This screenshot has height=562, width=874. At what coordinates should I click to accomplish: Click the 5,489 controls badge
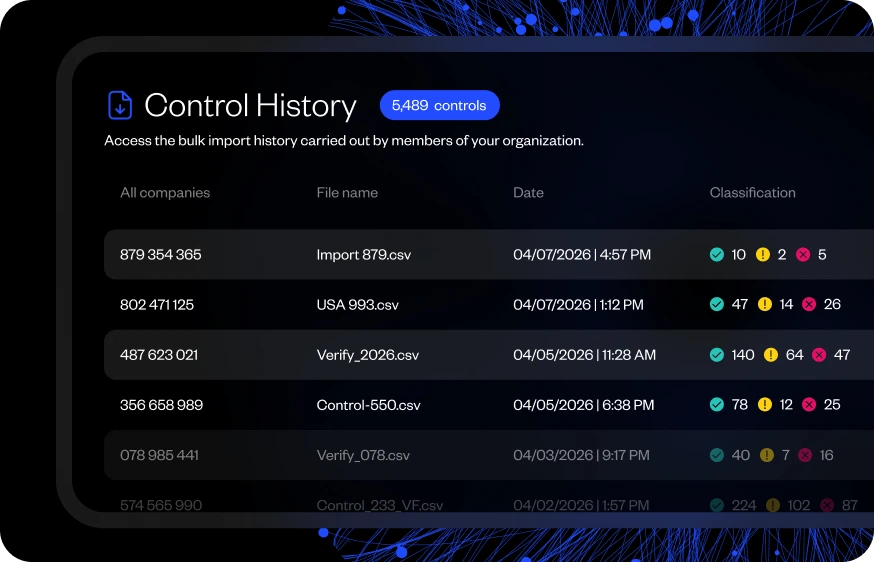tap(439, 105)
